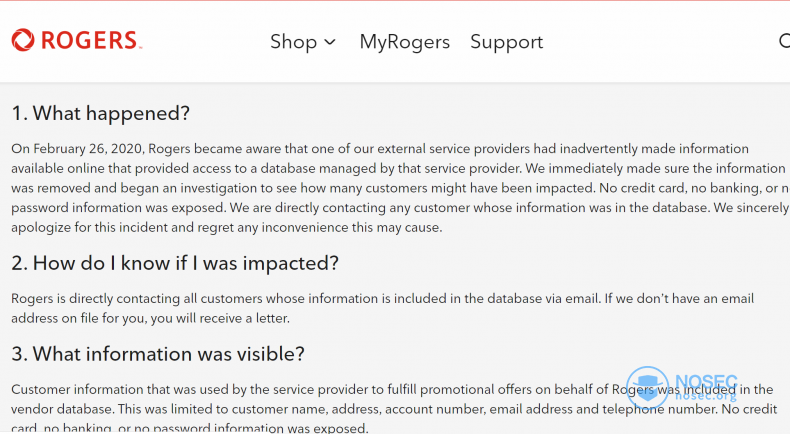Click the nosec.org watermark address

pyautogui.click(x=705, y=396)
